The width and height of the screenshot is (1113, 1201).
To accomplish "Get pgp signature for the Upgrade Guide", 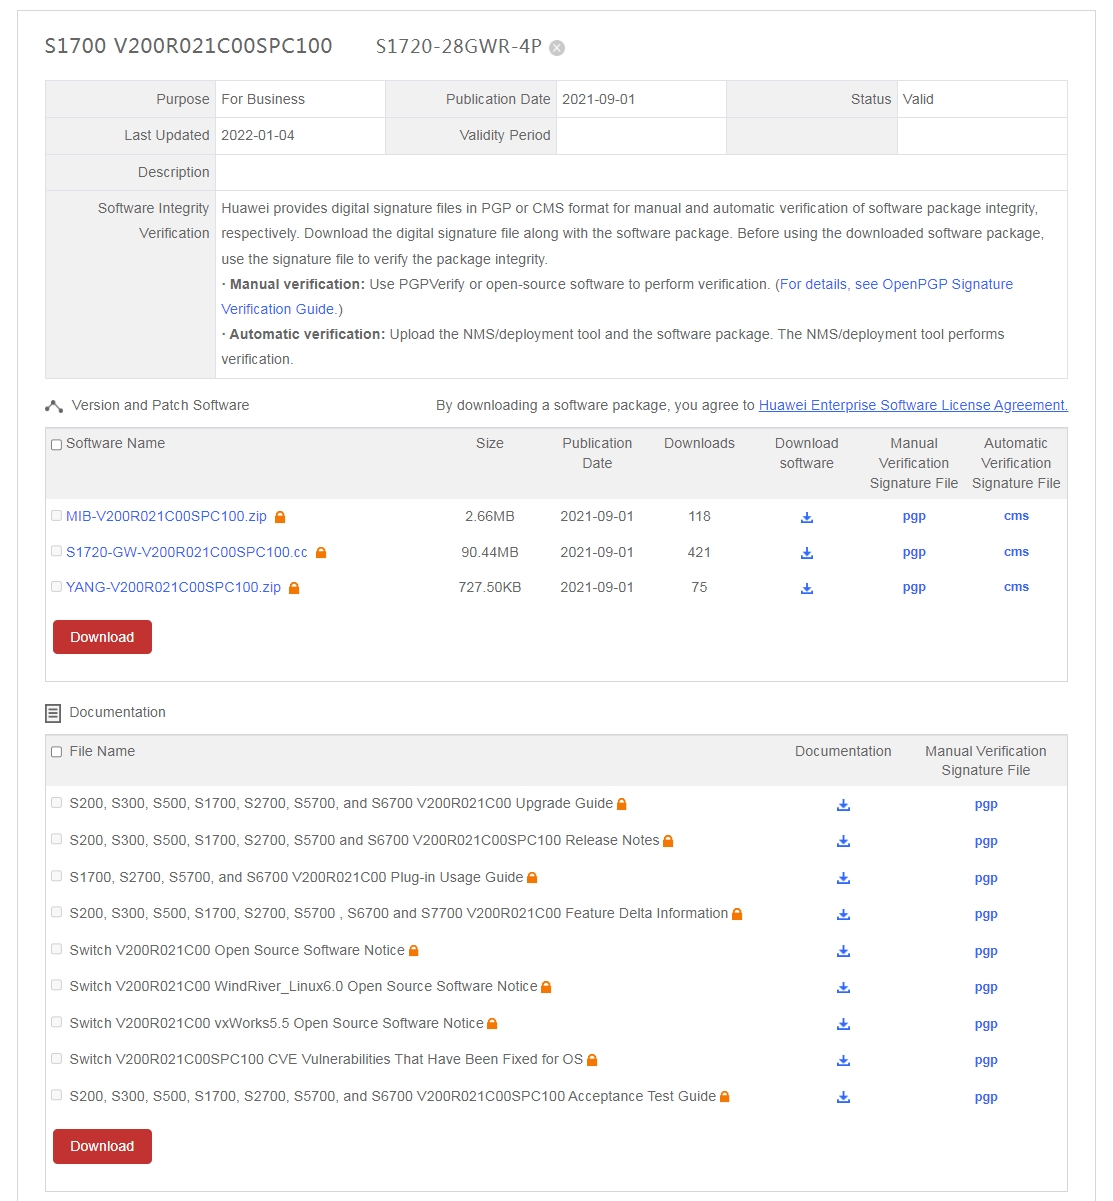I will pos(986,805).
